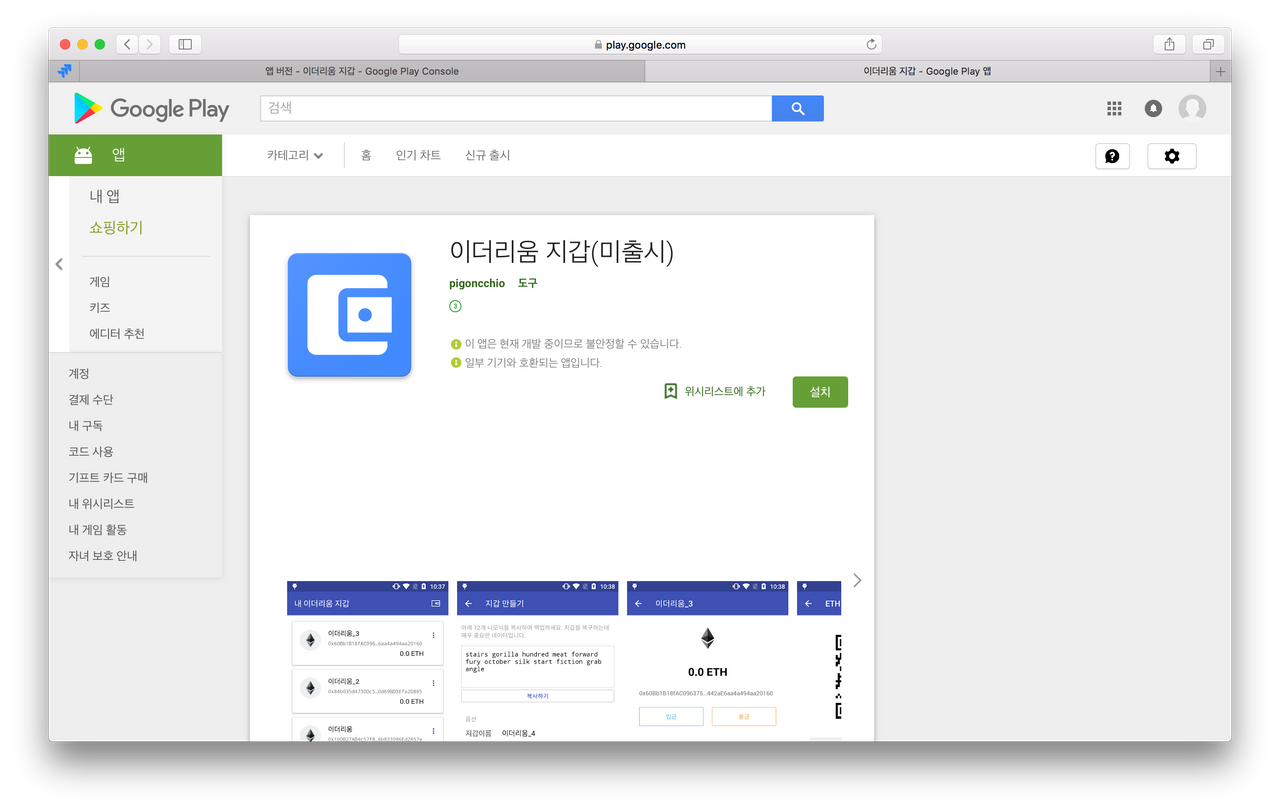Image resolution: width=1280 pixels, height=811 pixels.
Task: Open the help question mark icon
Action: (x=1112, y=156)
